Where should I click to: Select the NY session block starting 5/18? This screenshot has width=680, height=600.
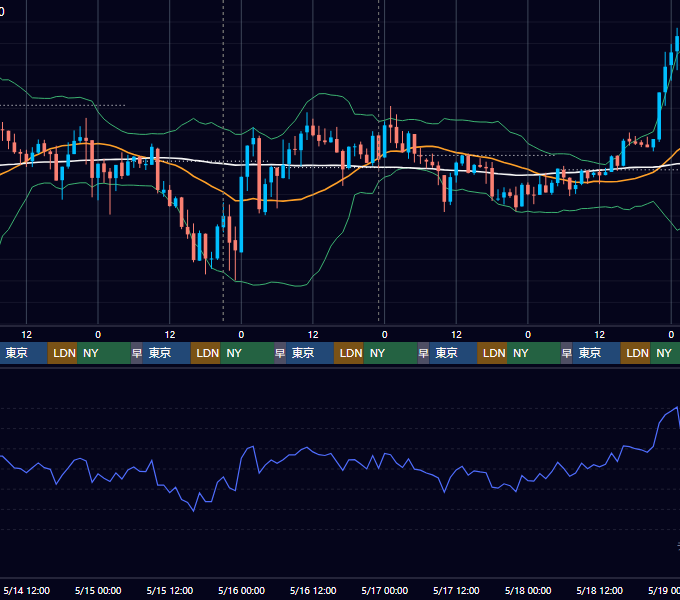pos(665,353)
